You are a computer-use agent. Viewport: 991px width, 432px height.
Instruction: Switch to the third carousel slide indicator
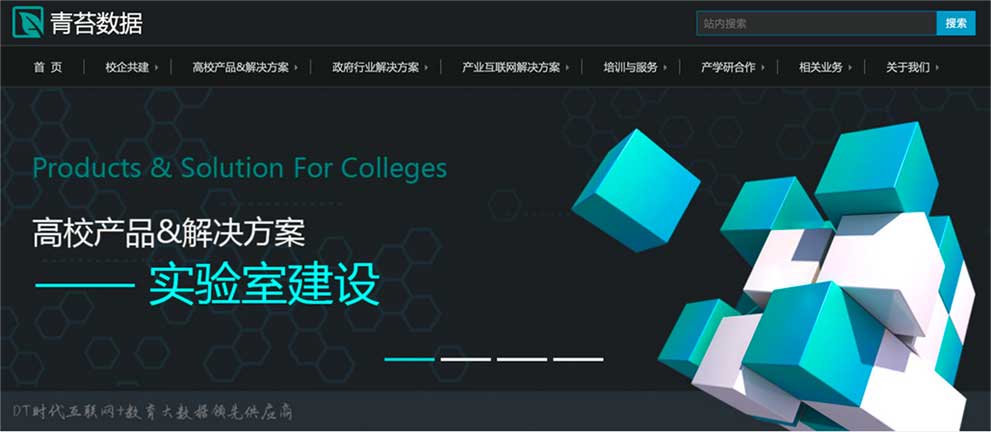tap(522, 359)
